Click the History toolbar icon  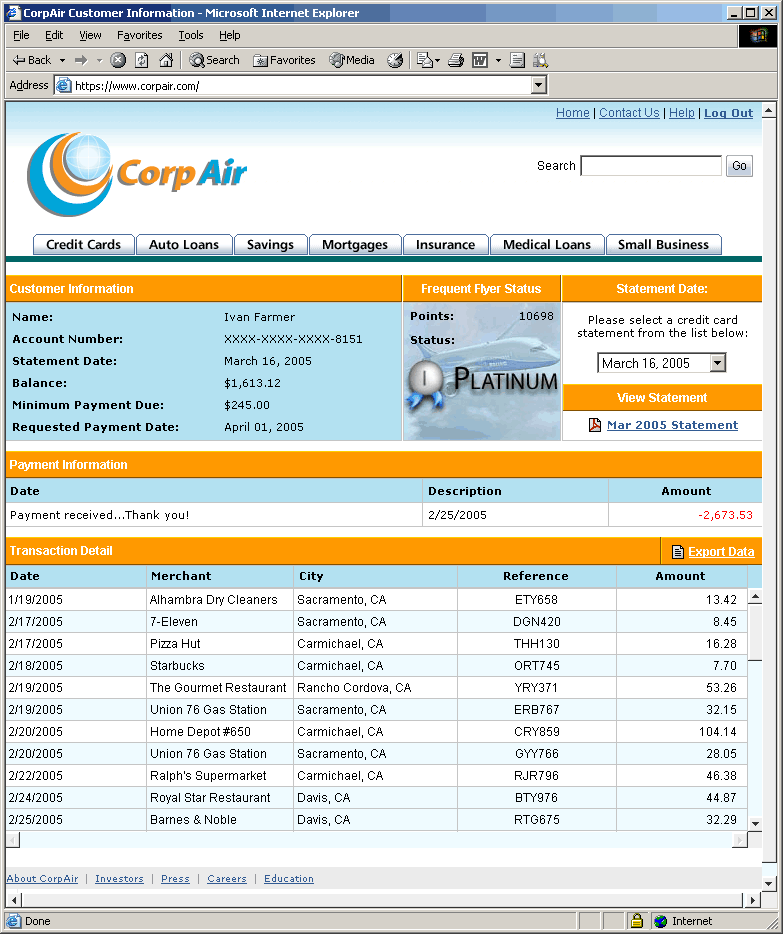click(395, 60)
